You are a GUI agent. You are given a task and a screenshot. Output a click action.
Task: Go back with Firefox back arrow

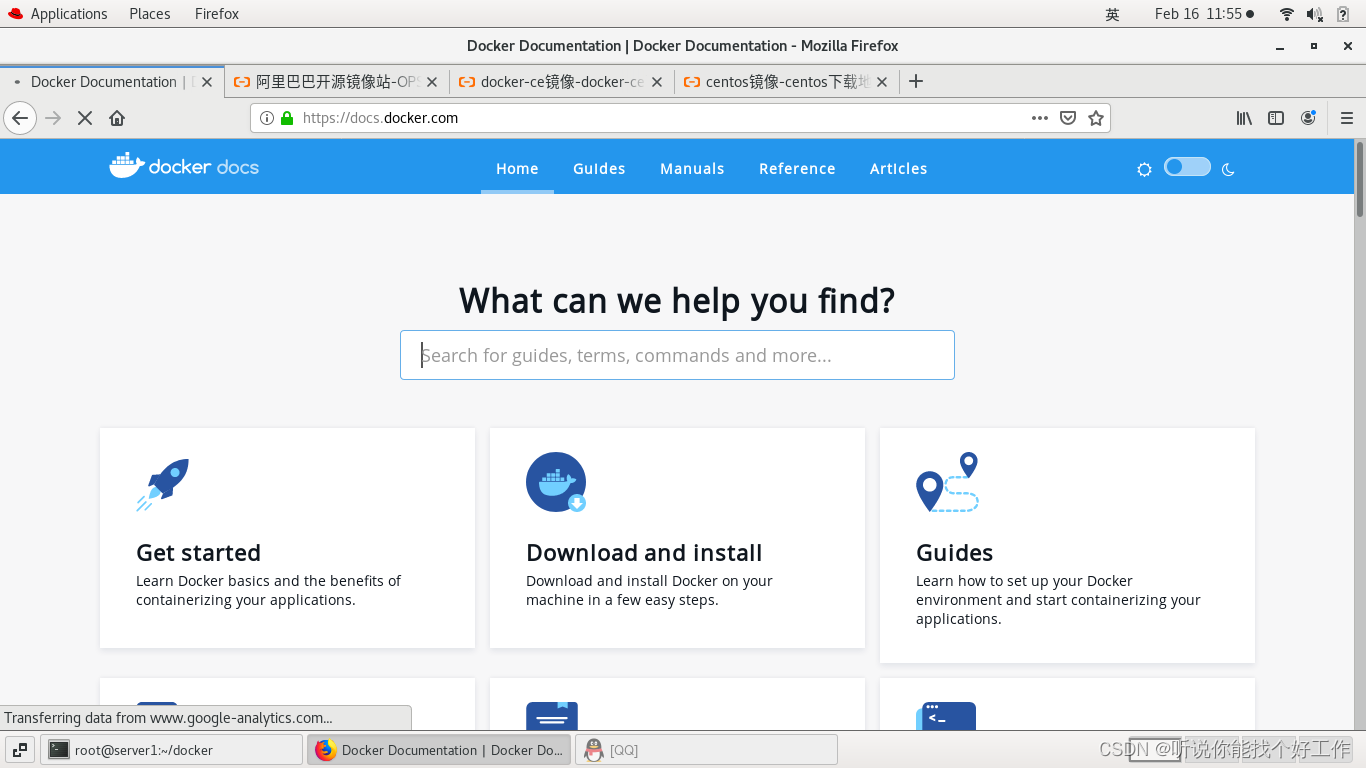(20, 118)
